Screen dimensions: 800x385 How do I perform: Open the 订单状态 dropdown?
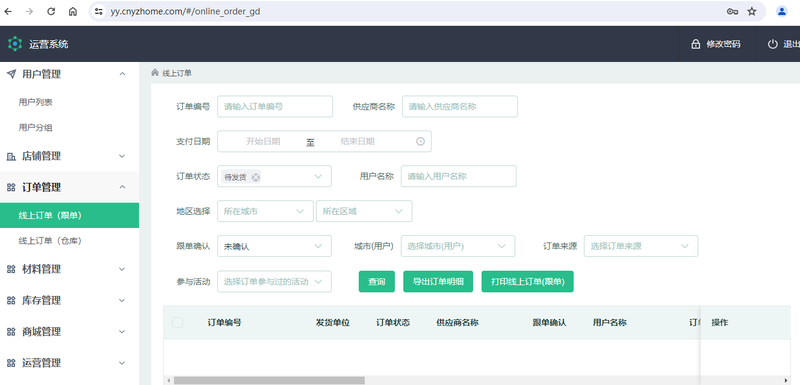pos(274,176)
